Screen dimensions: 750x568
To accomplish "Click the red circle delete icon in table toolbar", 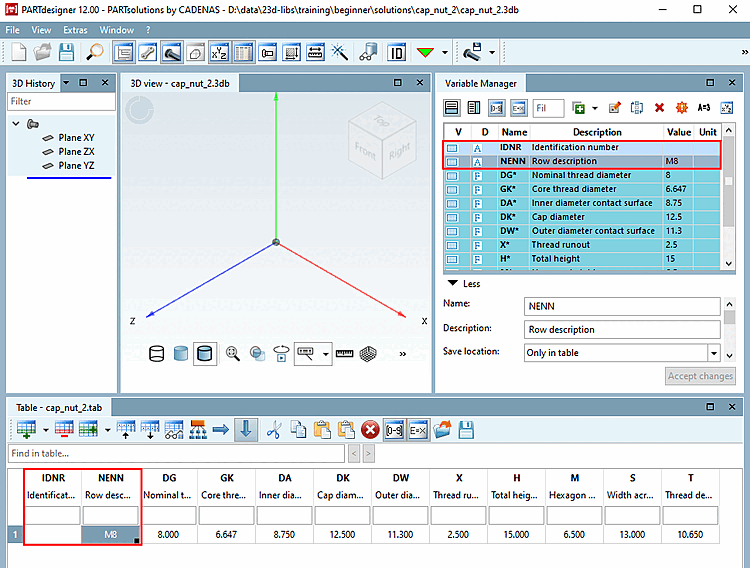I will point(370,429).
